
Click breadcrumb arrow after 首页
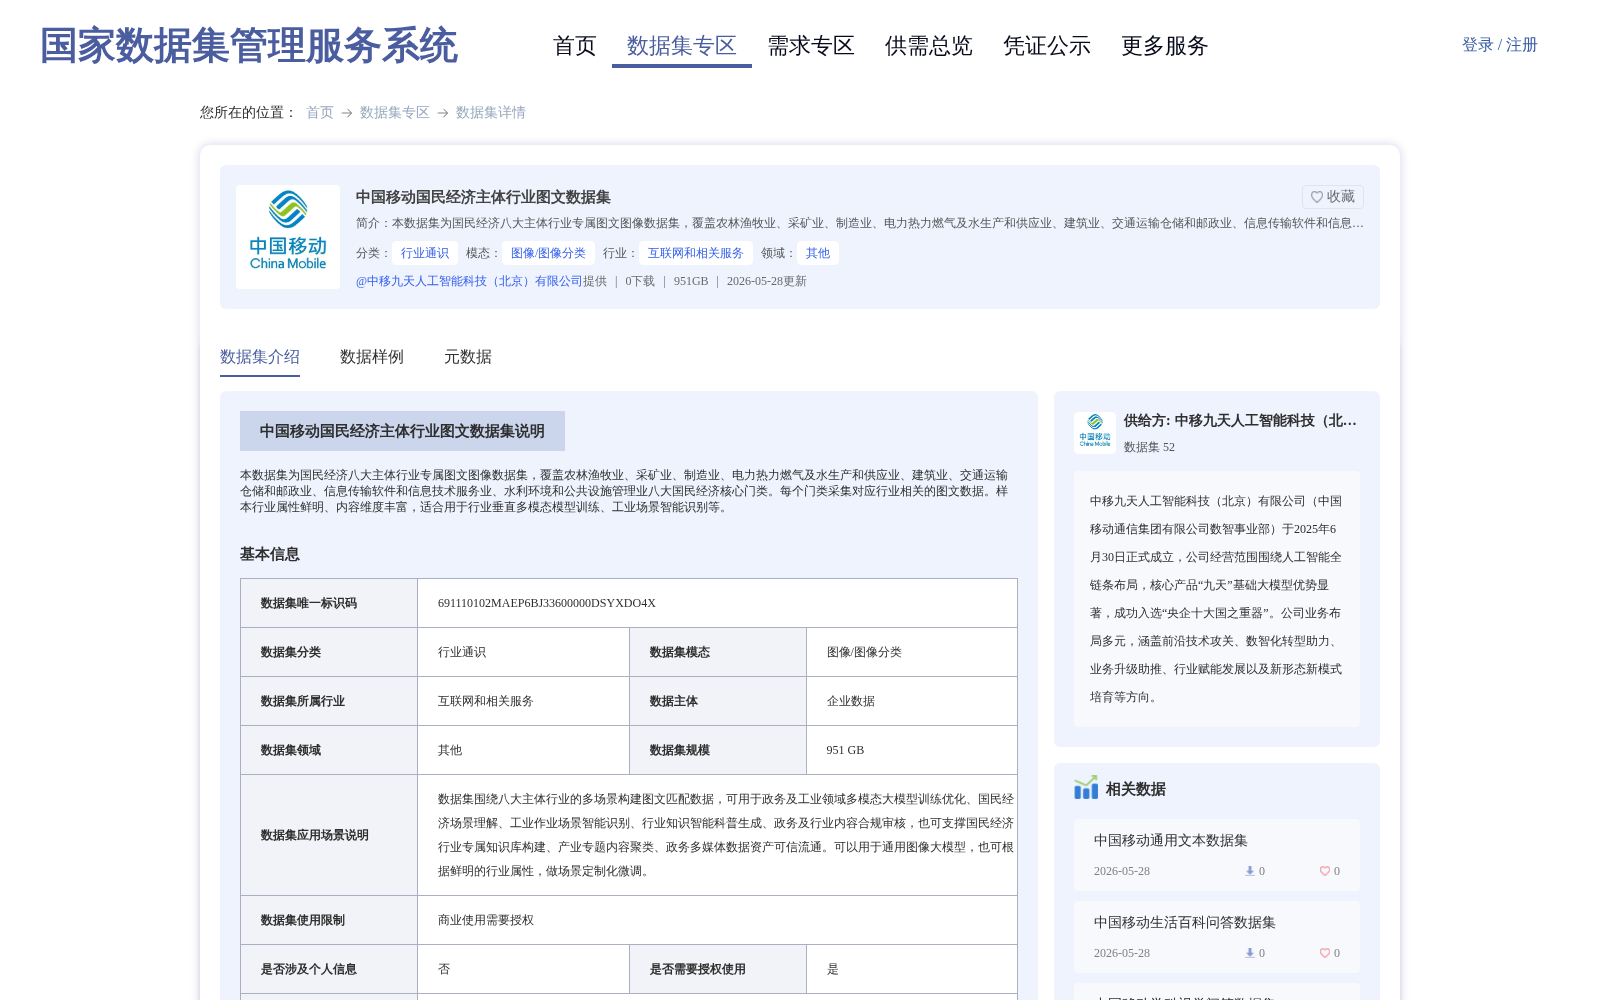[x=347, y=113]
